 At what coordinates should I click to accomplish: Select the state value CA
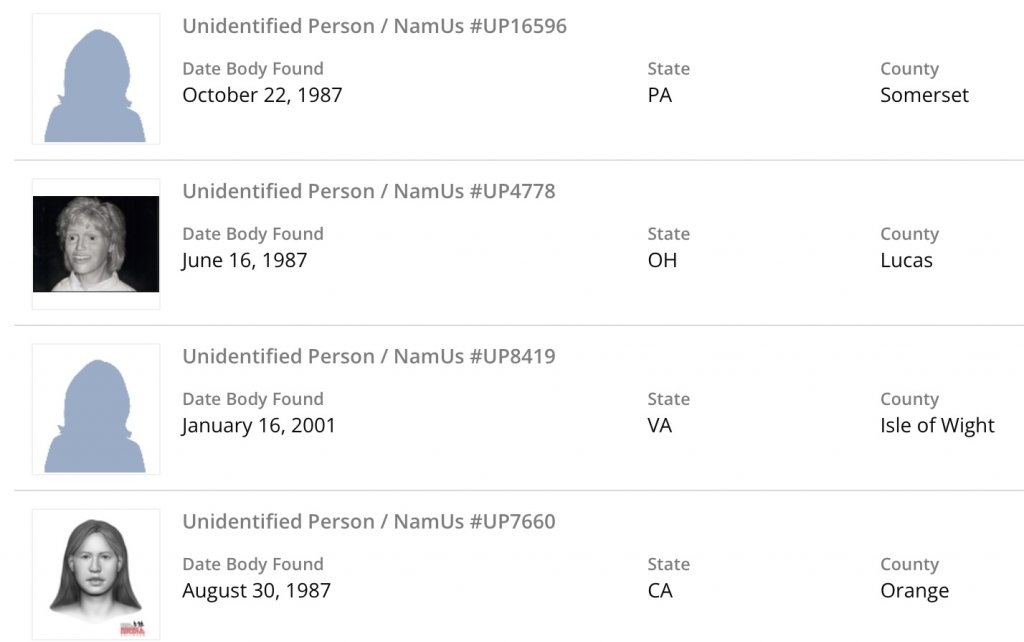[660, 590]
